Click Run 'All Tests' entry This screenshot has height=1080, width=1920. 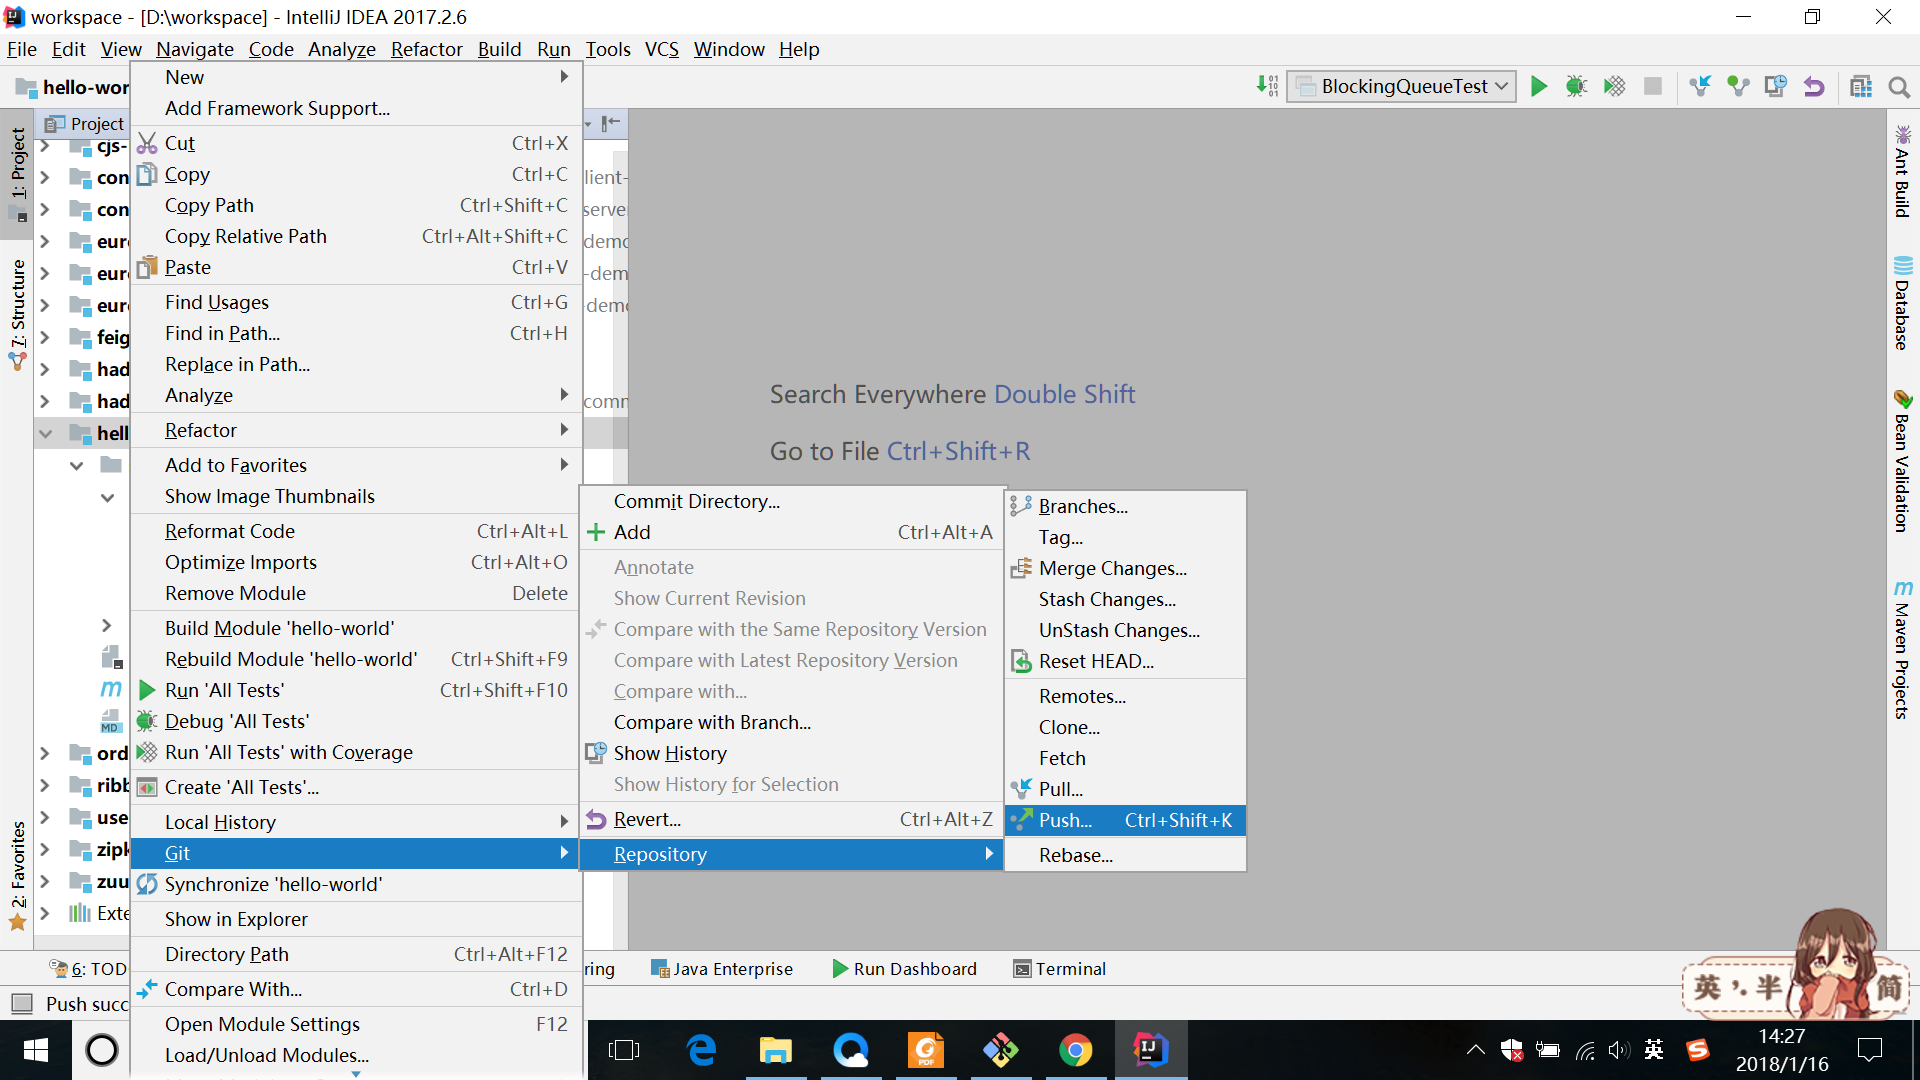tap(356, 691)
